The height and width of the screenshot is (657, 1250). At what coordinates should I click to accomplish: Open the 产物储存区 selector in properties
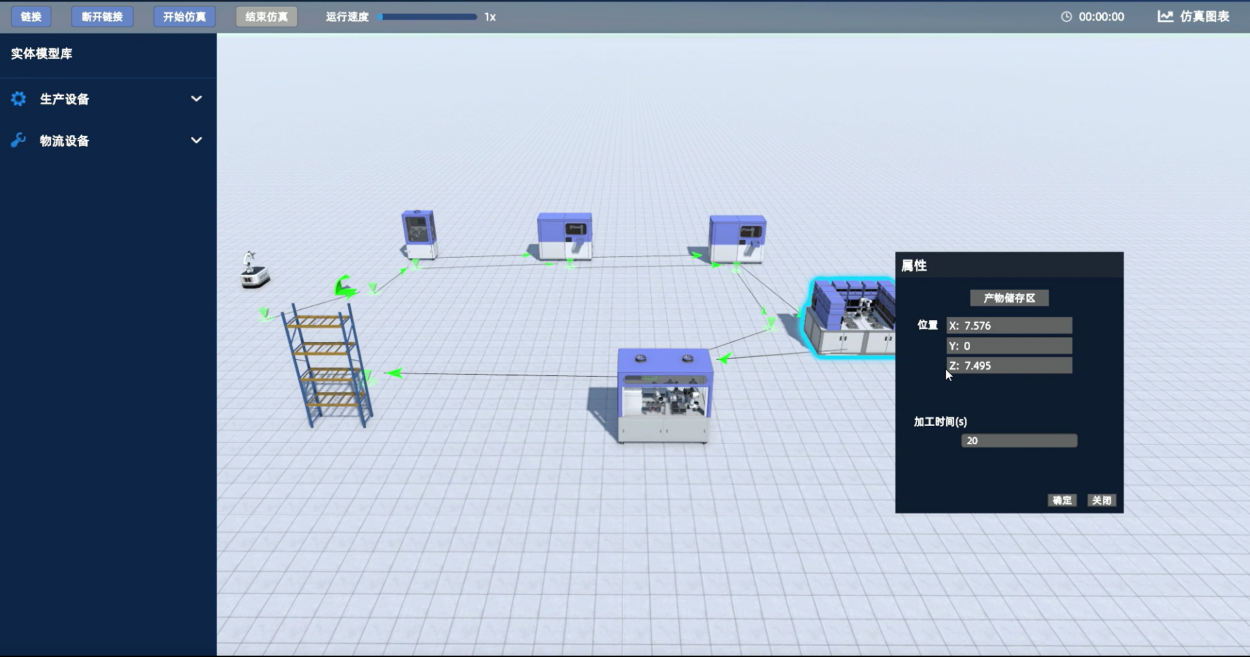(1009, 298)
